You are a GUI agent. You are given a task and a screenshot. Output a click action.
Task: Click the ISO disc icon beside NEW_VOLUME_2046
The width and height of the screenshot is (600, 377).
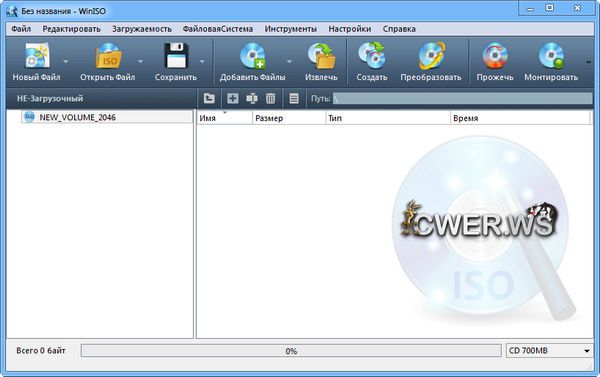(29, 117)
